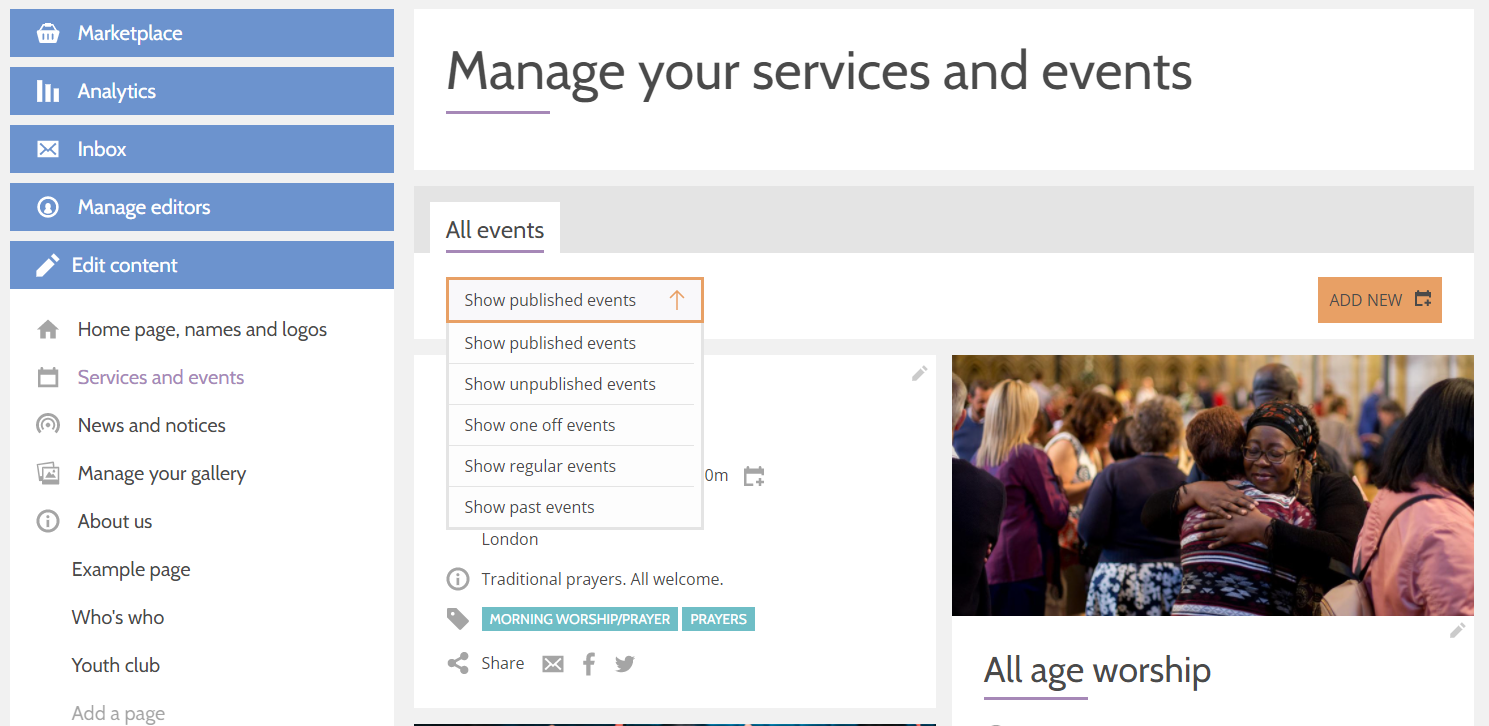Select Show unpublished events option

point(571,384)
